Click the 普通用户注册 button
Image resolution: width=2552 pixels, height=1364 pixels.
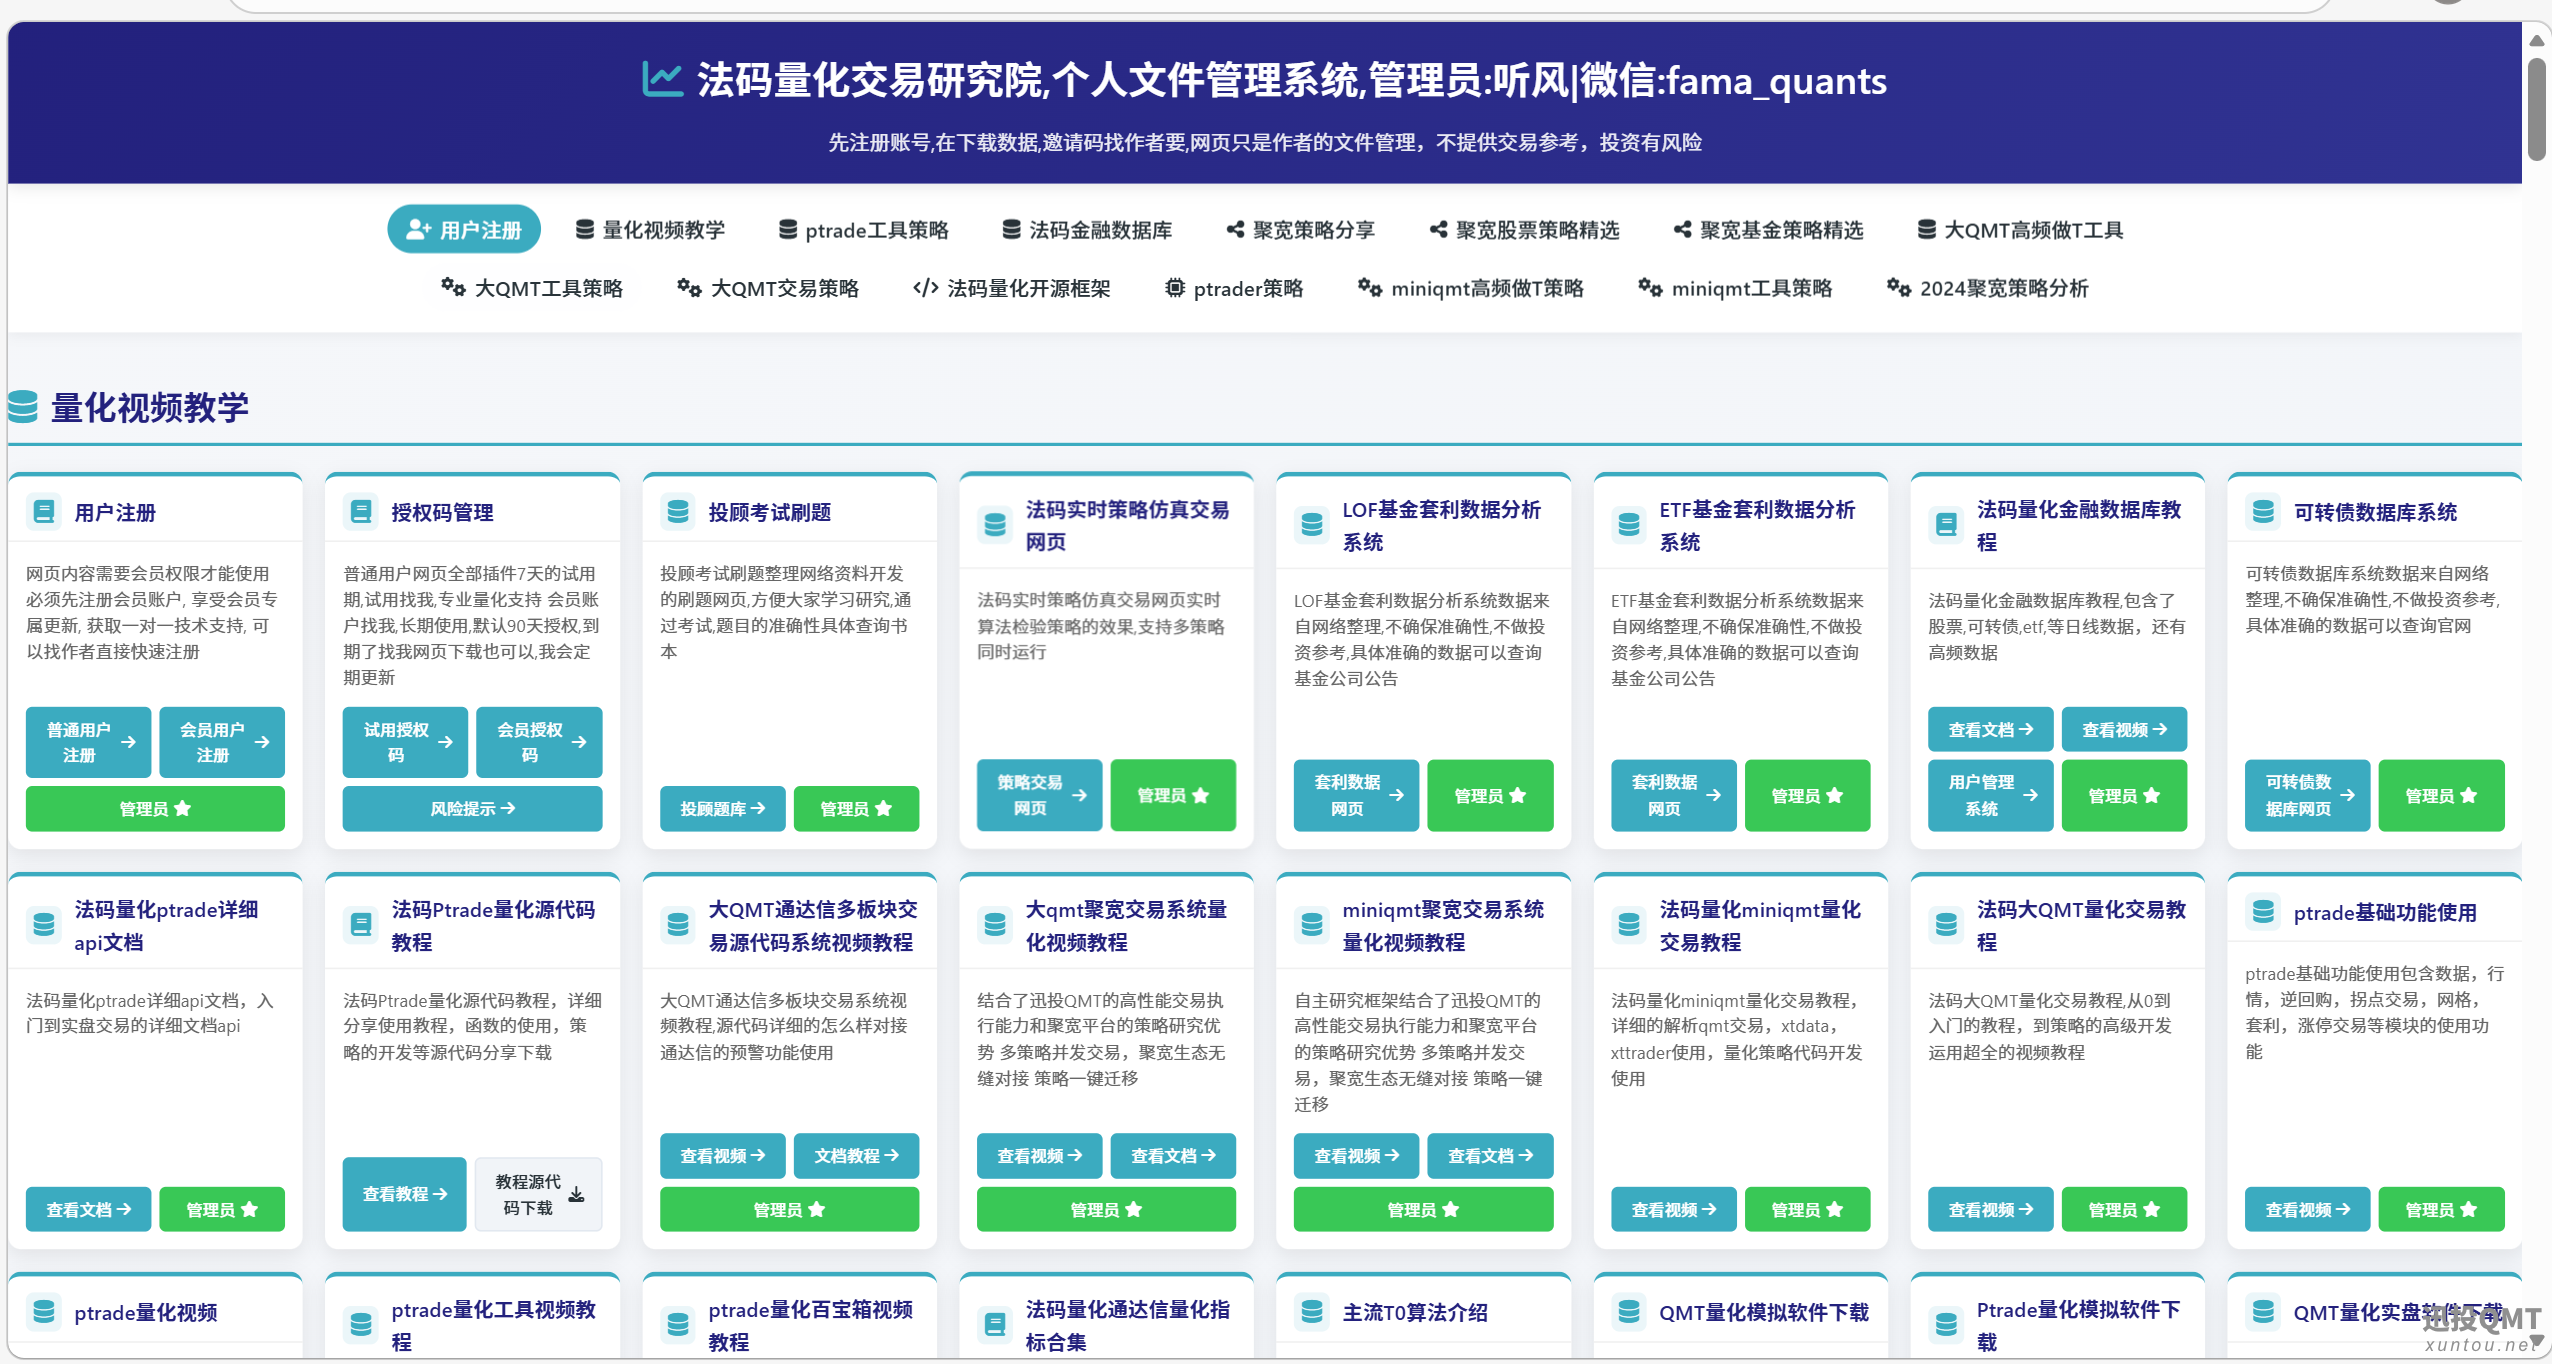coord(89,742)
